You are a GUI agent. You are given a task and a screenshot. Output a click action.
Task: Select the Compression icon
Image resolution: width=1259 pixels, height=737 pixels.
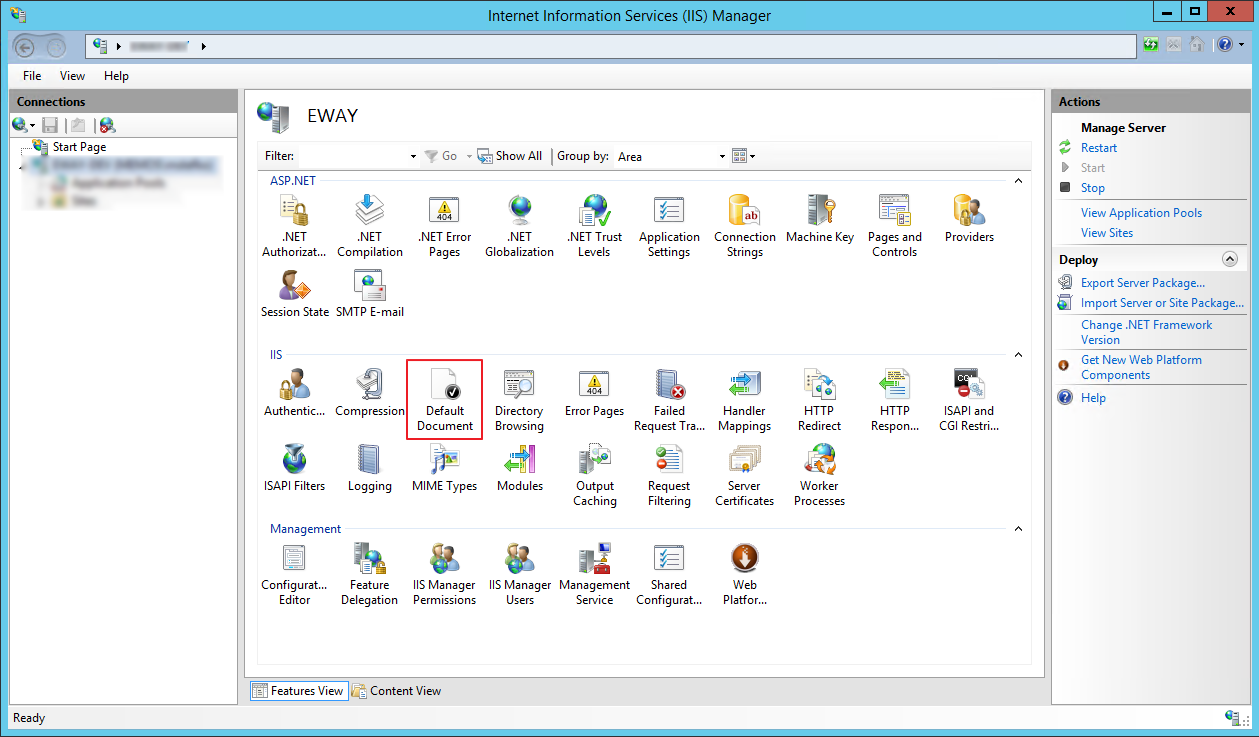click(x=370, y=393)
